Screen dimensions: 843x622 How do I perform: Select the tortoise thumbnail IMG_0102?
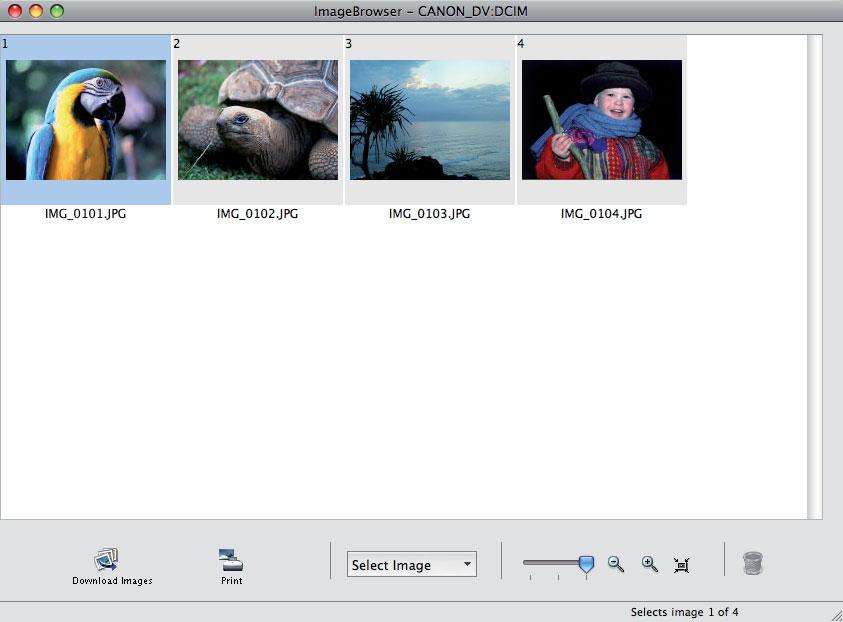[258, 120]
